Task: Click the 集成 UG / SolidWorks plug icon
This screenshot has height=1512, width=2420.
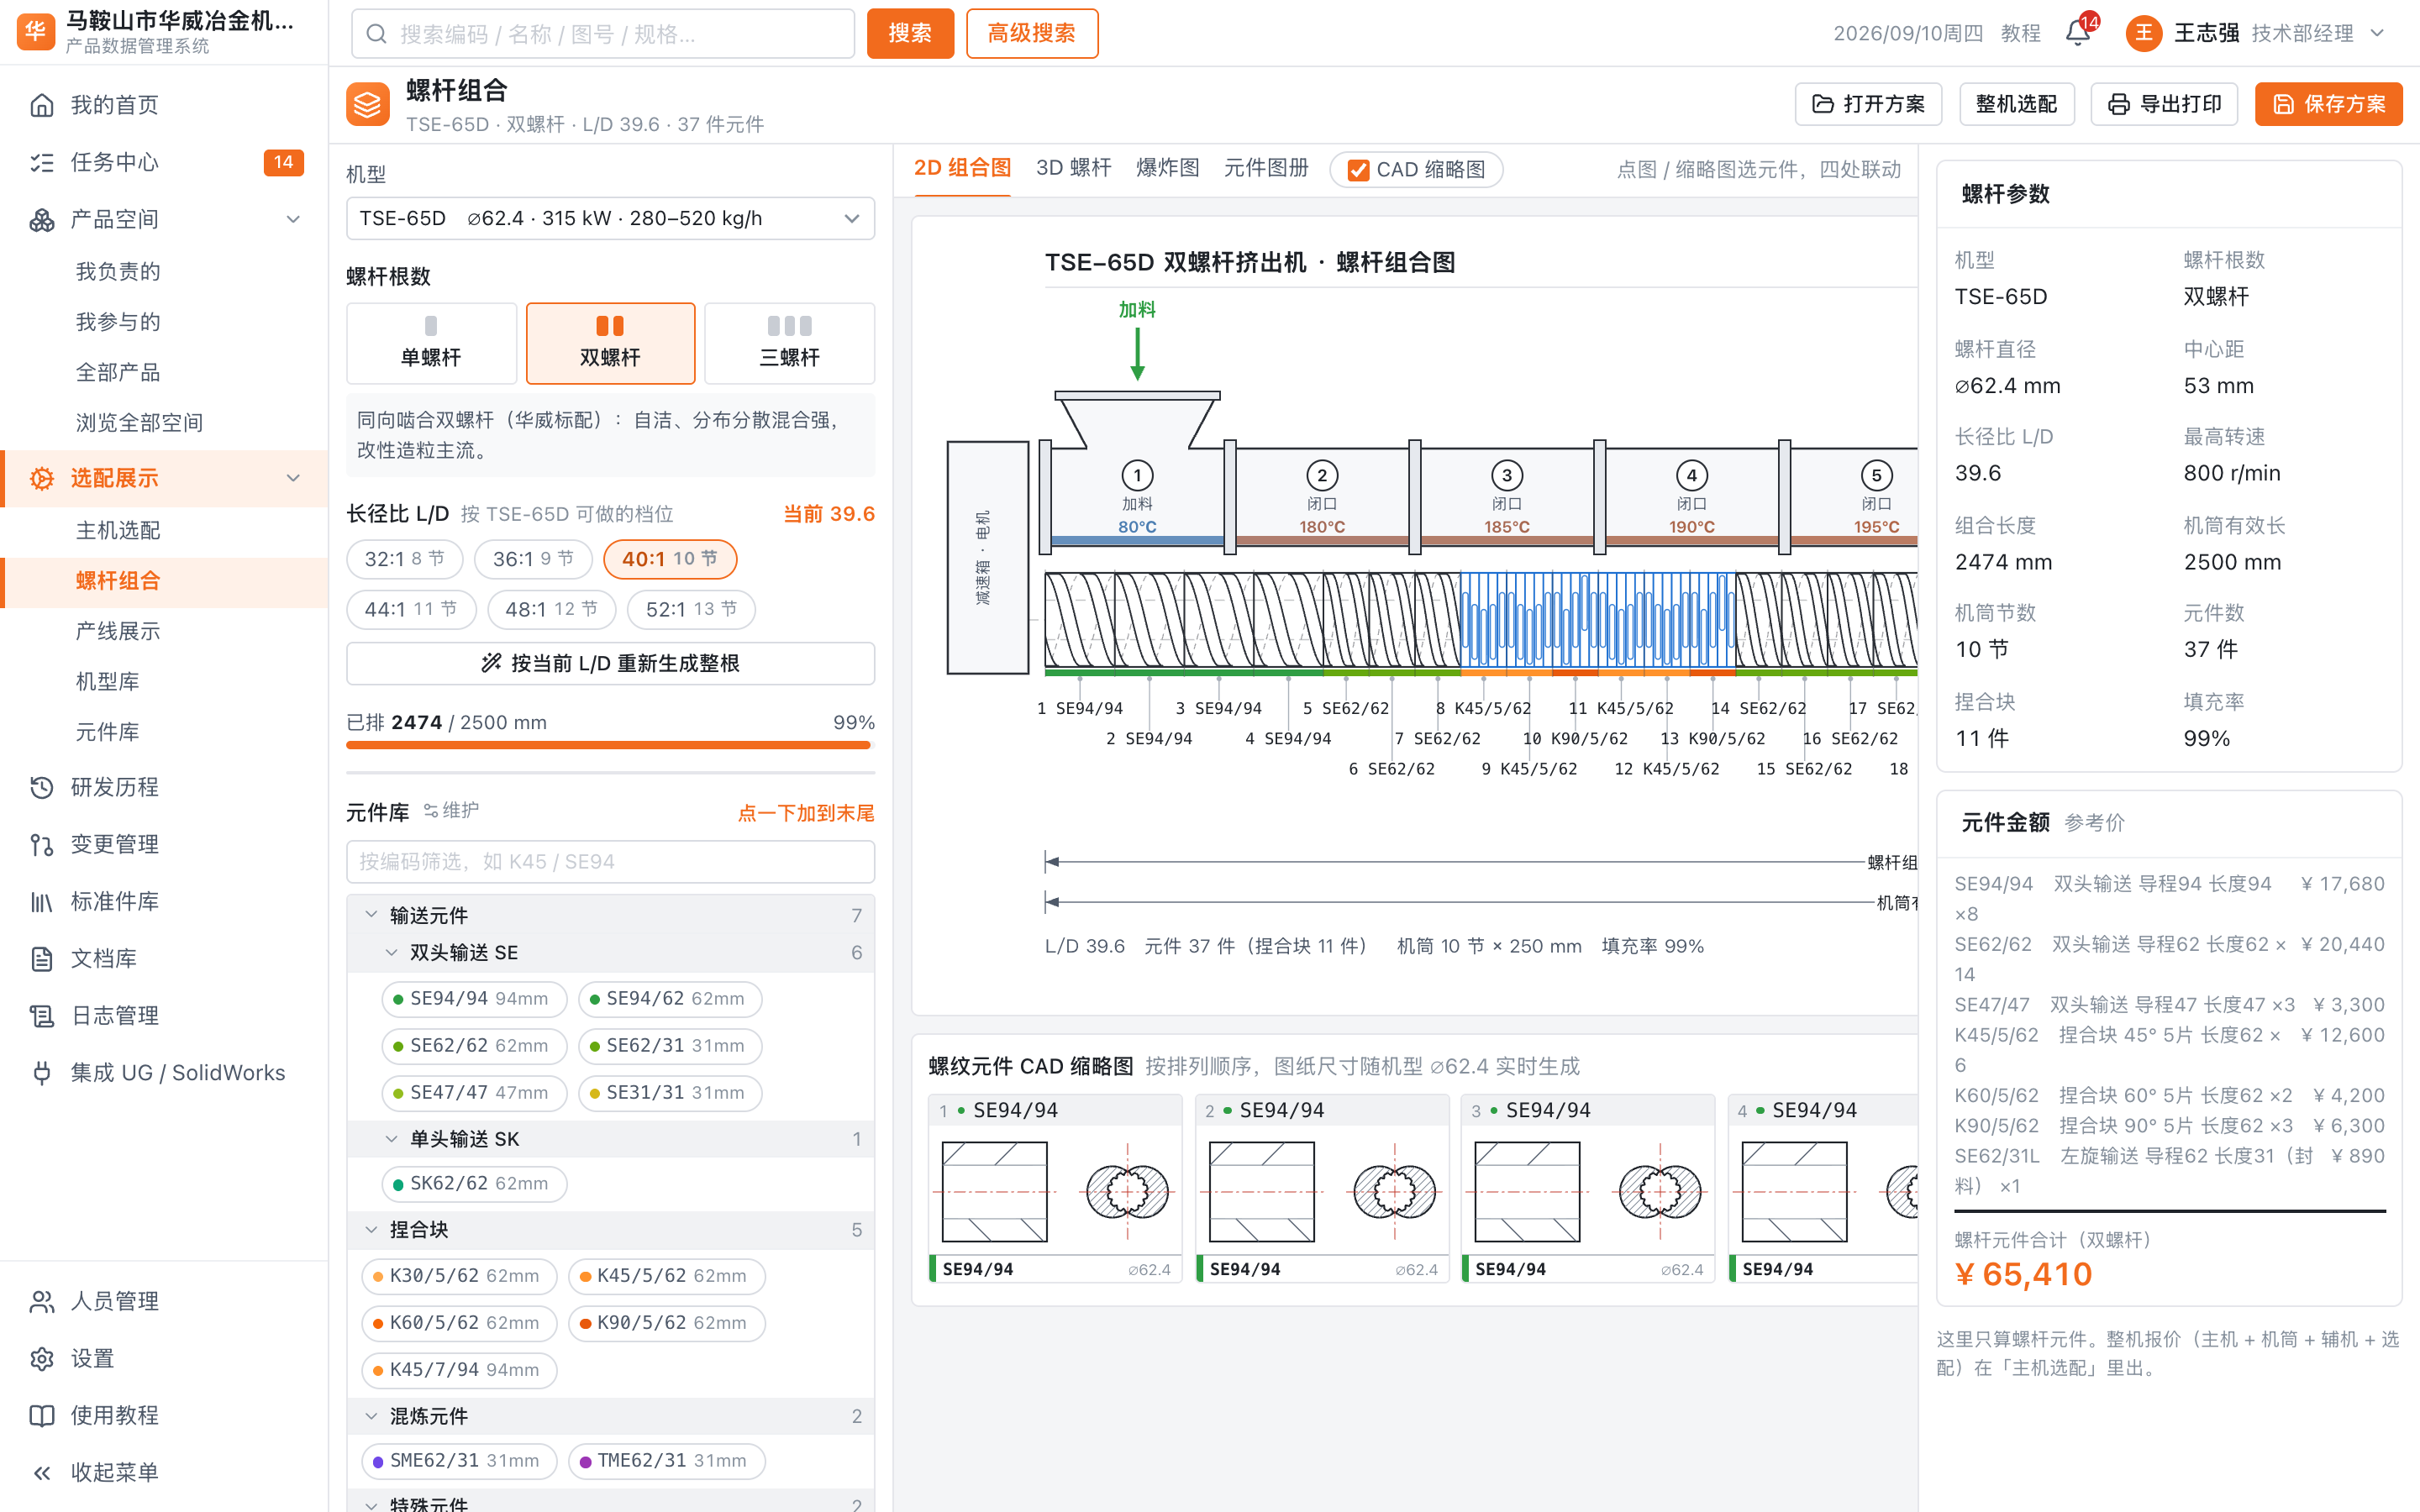Action: click(42, 1072)
